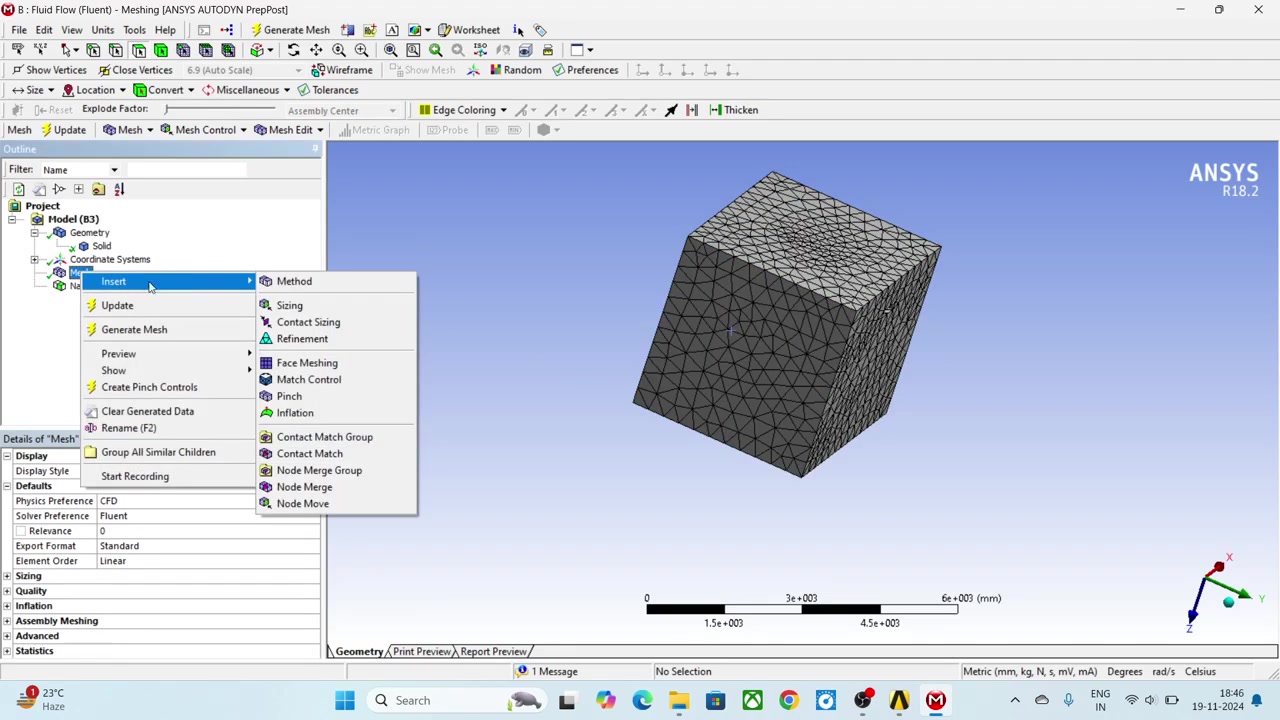Click the Mesh Edit toolbar button

click(289, 130)
